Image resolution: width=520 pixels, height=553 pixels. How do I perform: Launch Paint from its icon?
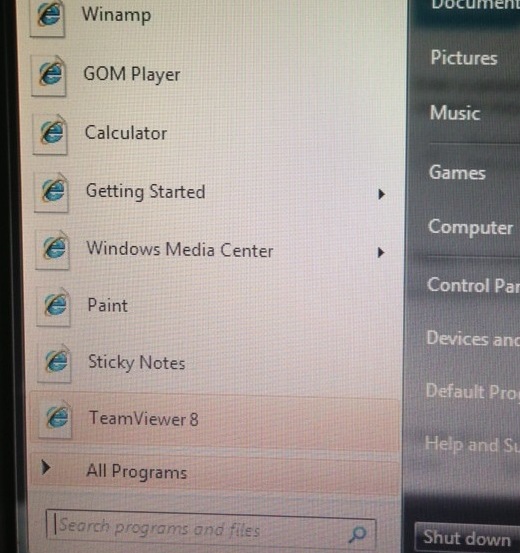pyautogui.click(x=55, y=305)
